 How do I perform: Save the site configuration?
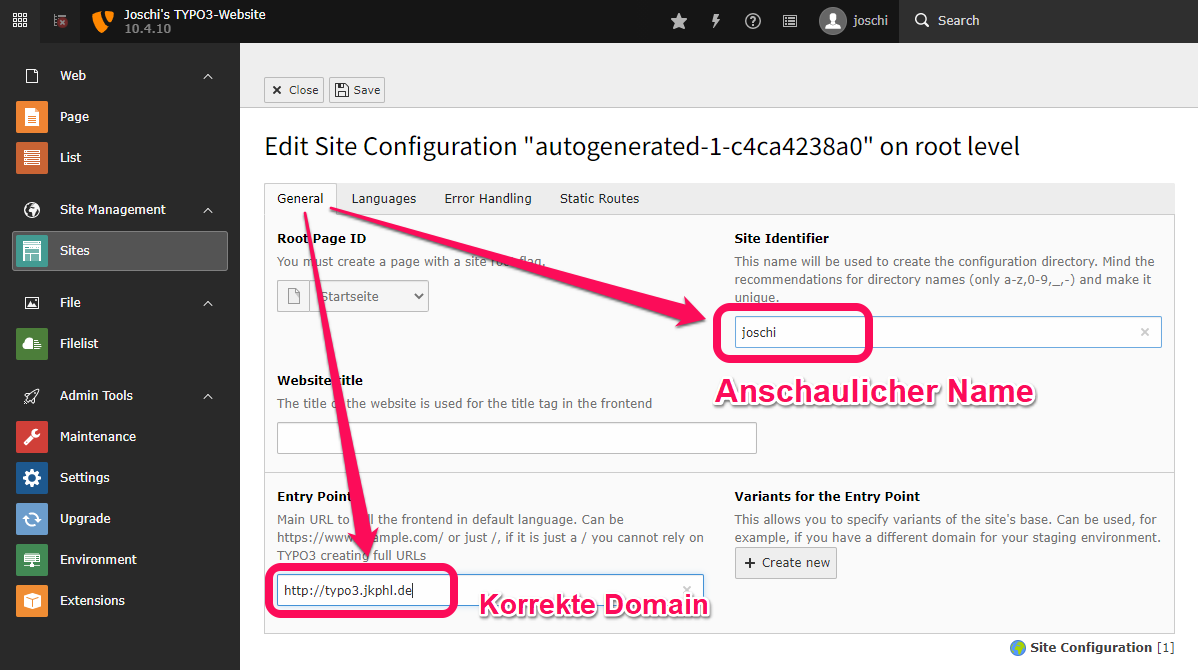(x=356, y=89)
